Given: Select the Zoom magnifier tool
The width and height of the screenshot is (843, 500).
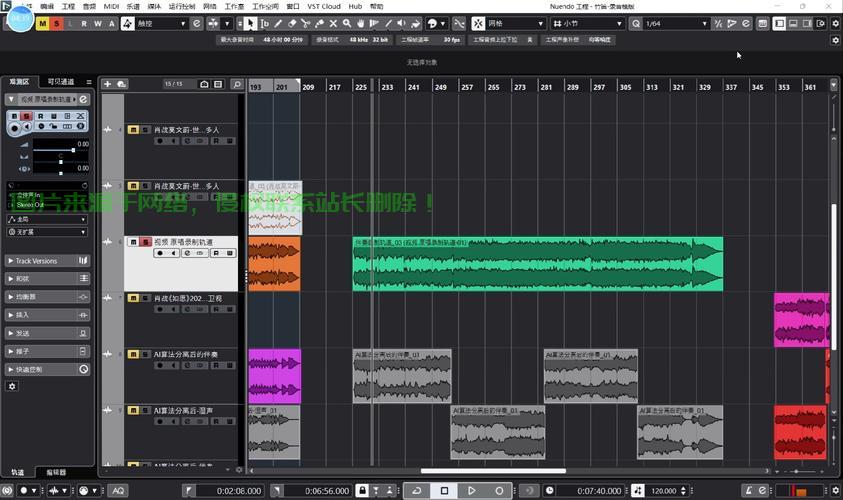Looking at the screenshot, I should pos(347,24).
